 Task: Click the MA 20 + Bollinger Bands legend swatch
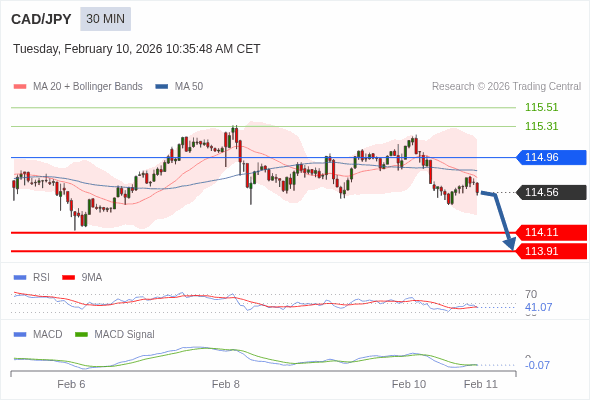pyautogui.click(x=20, y=87)
